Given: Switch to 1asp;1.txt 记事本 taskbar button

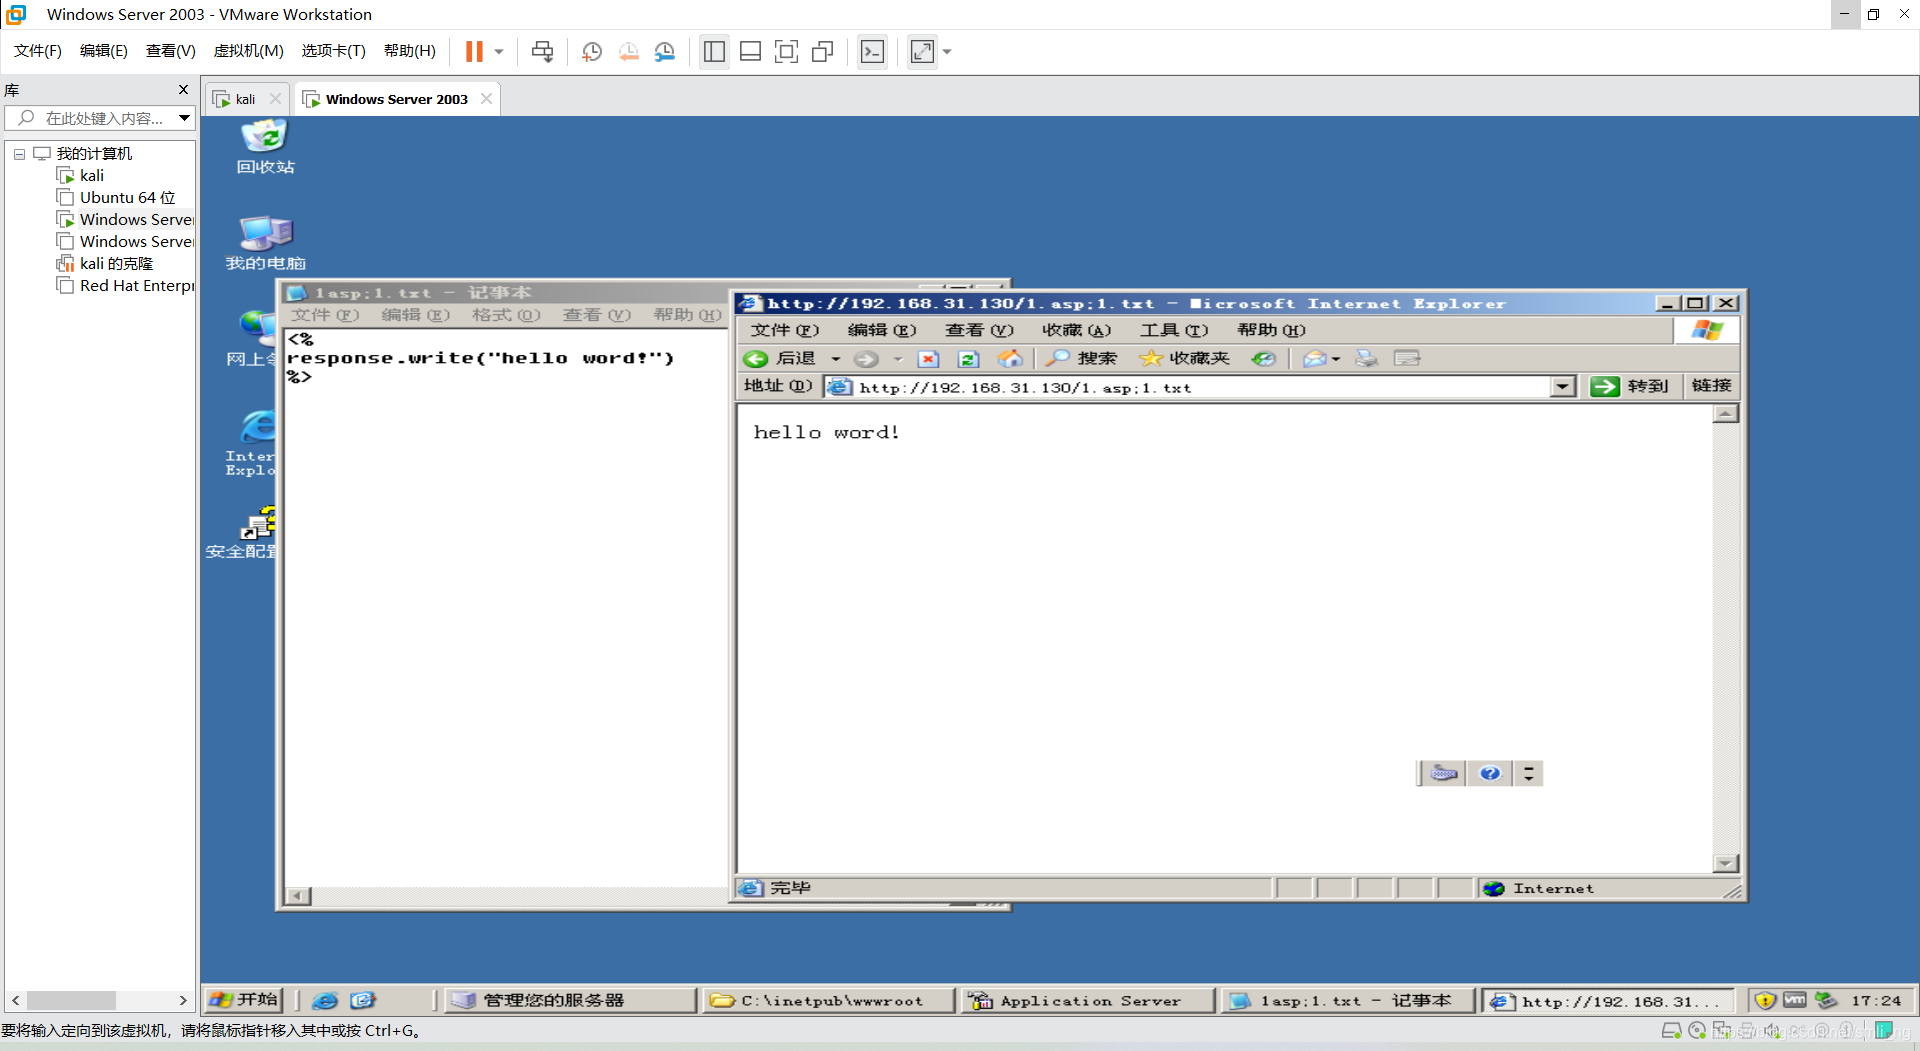Looking at the screenshot, I should click(1348, 1000).
